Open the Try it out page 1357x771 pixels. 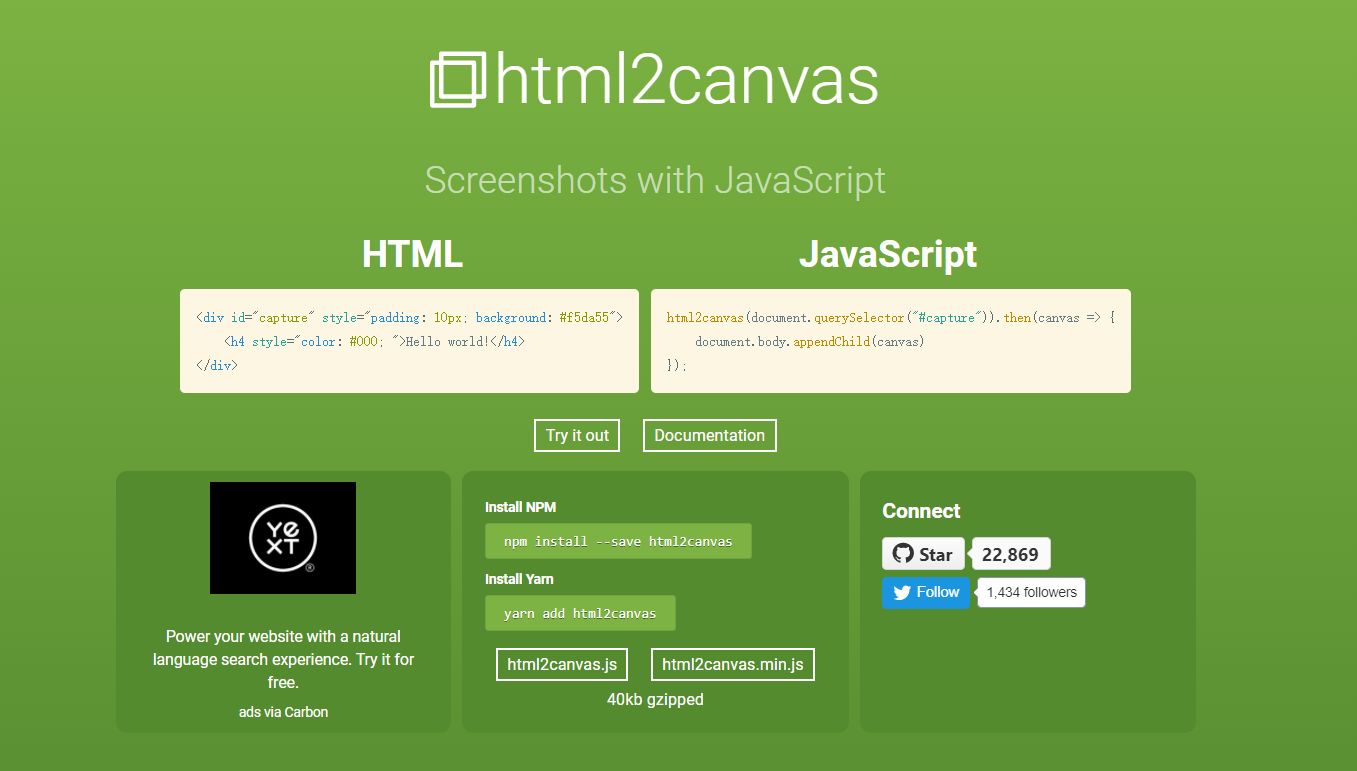[x=576, y=435]
